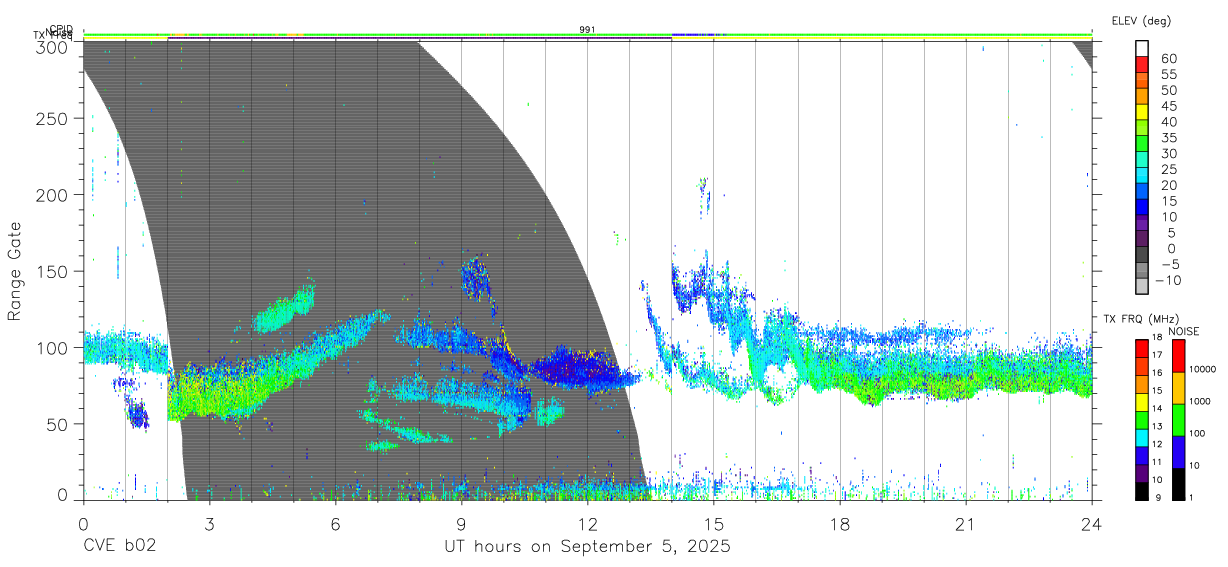Select the black swatch in NOISE colorbar
This screenshot has width=1228, height=567.
click(x=1177, y=484)
